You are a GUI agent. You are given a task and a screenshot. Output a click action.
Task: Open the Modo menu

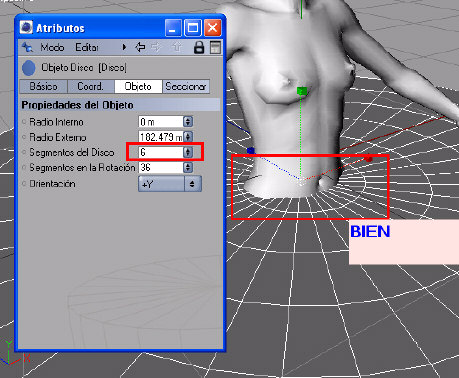(x=52, y=48)
